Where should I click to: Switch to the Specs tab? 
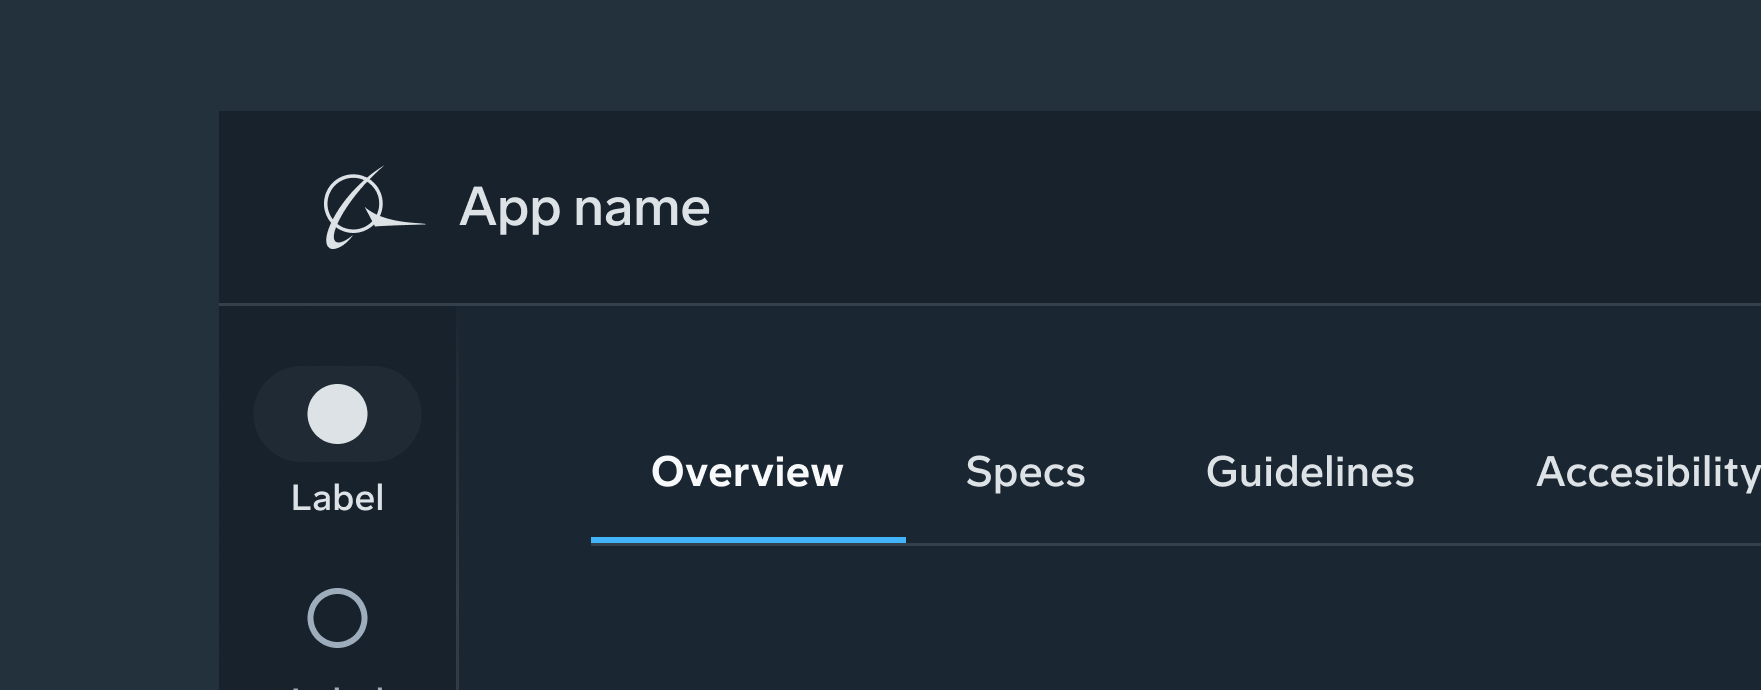1025,471
